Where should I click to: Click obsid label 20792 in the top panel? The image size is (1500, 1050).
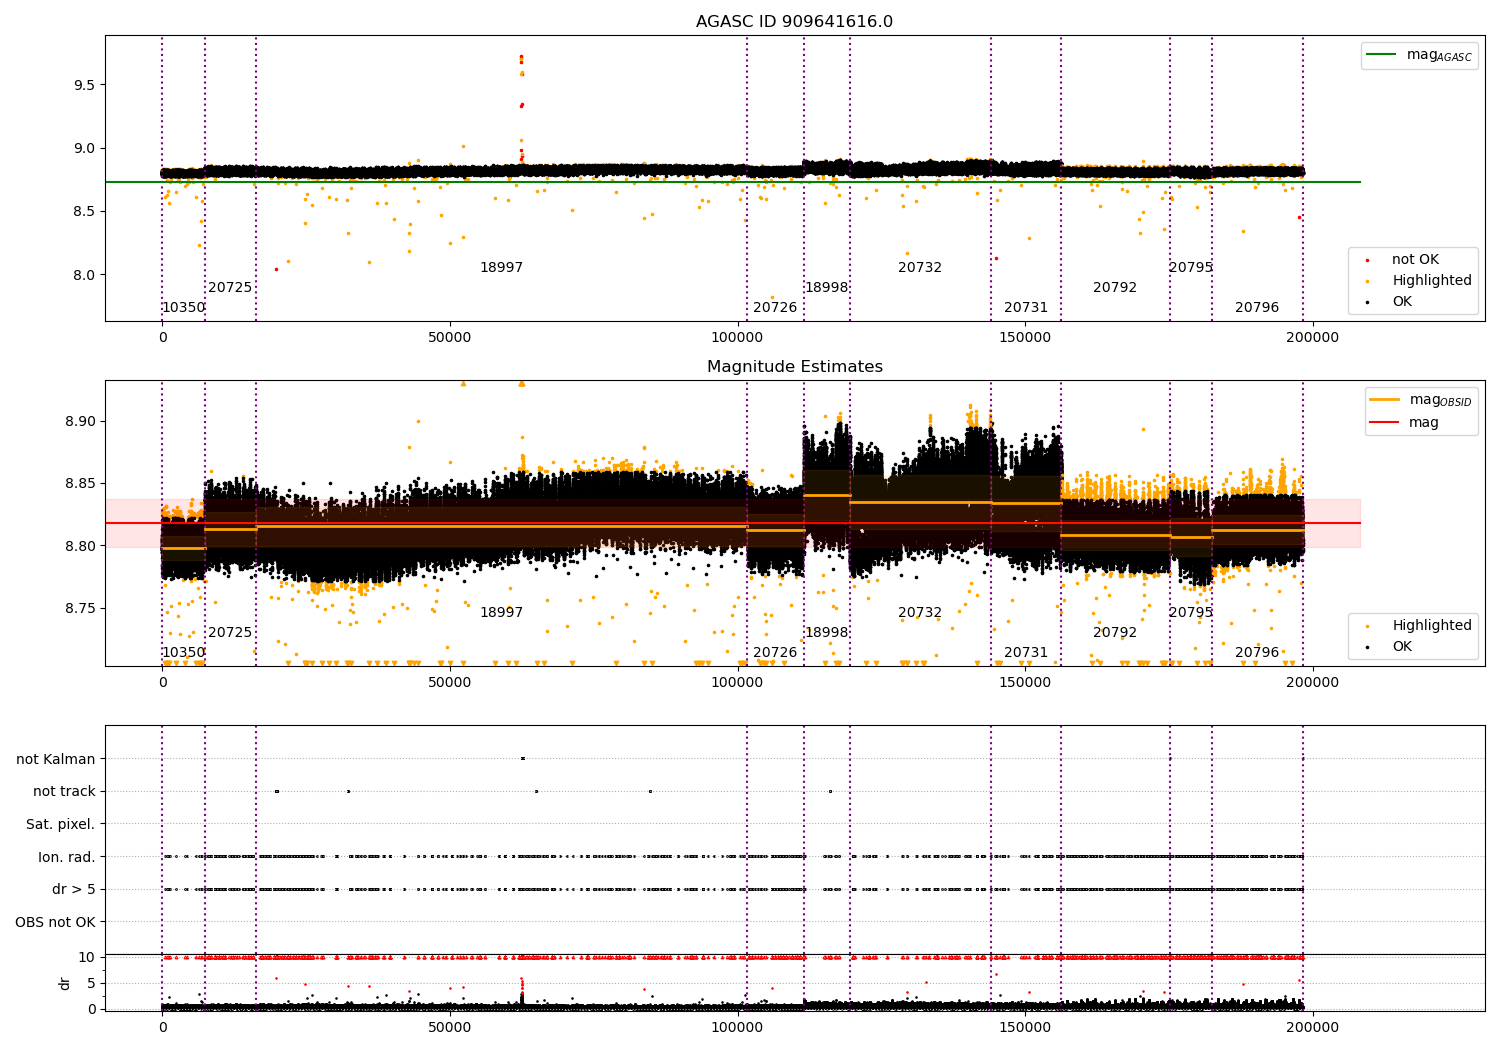click(1115, 288)
